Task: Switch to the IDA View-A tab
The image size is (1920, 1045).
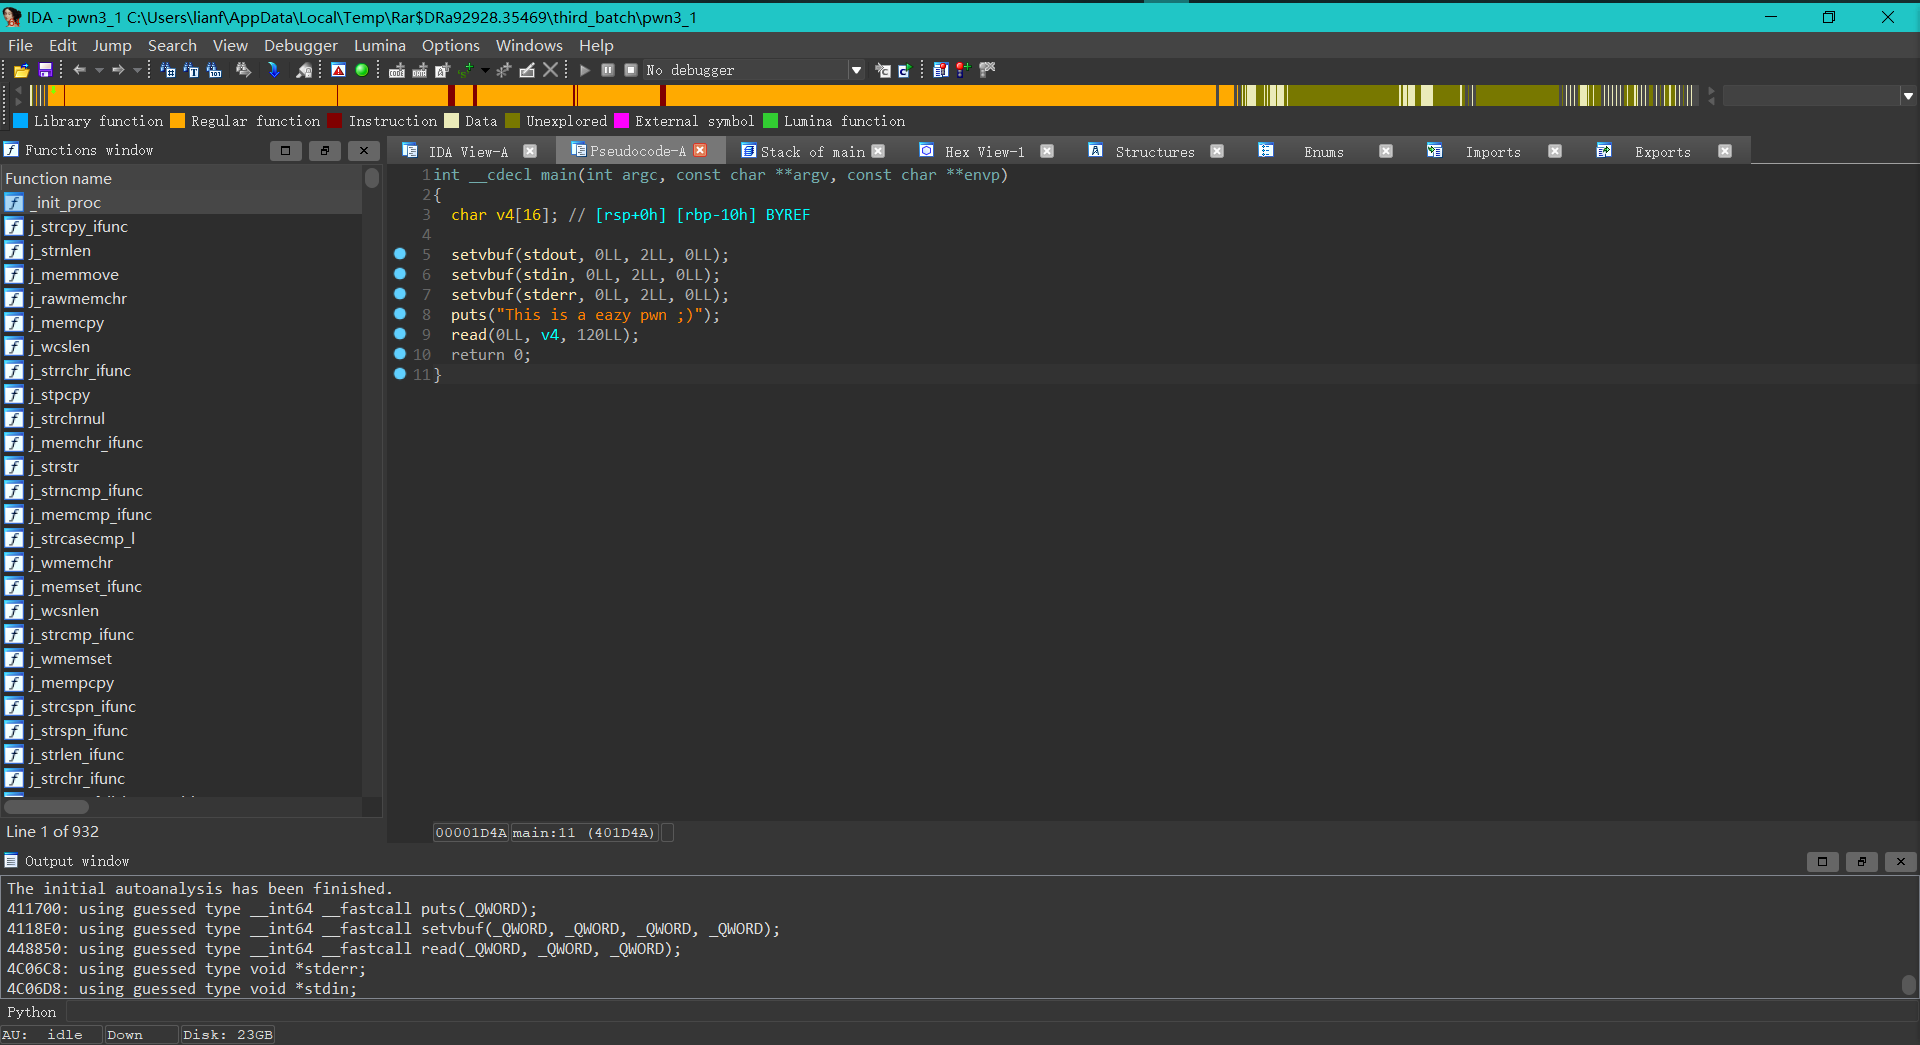Action: pyautogui.click(x=468, y=151)
